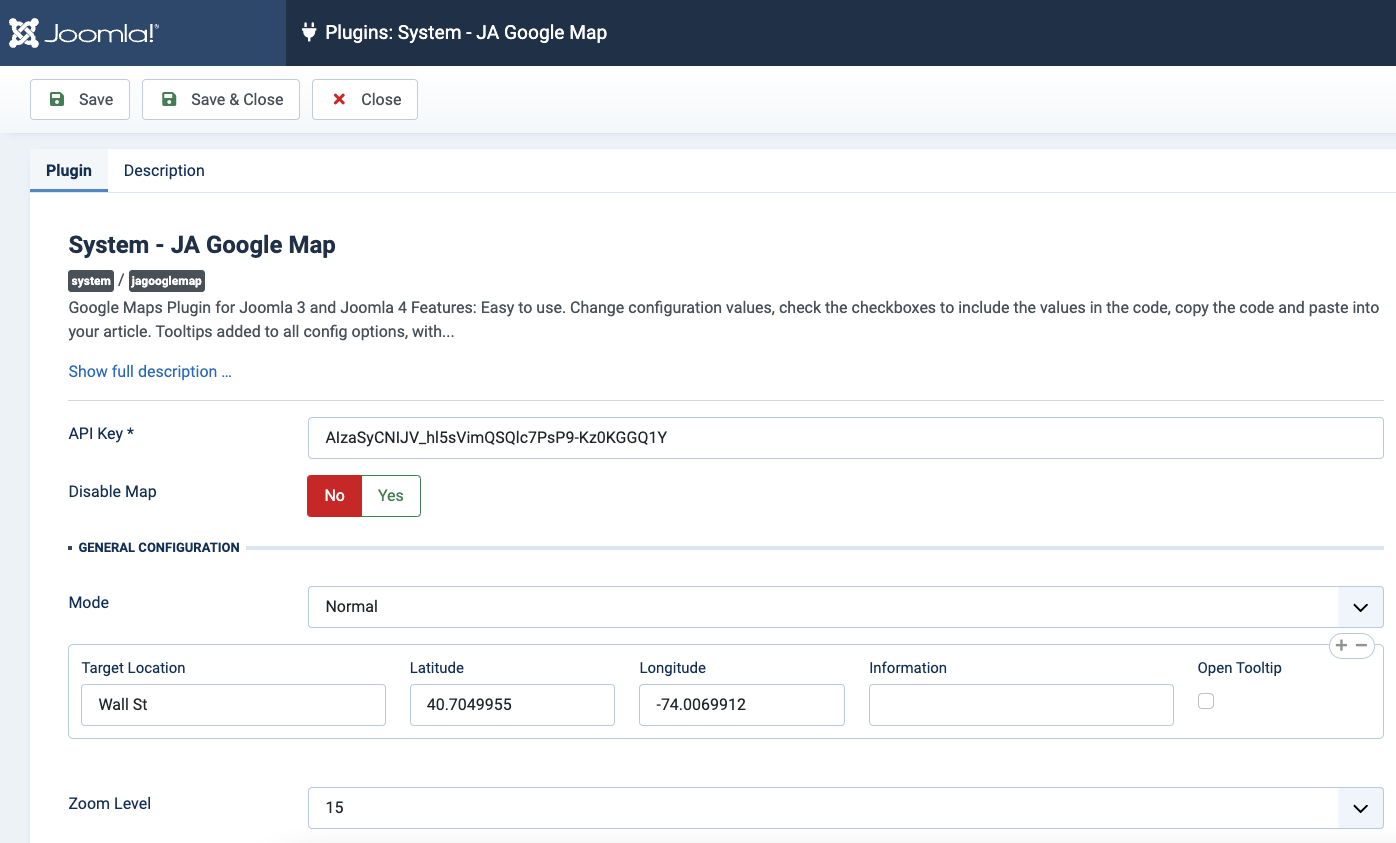
Task: Click the 'jagooglemap' element badge
Action: [x=166, y=281]
